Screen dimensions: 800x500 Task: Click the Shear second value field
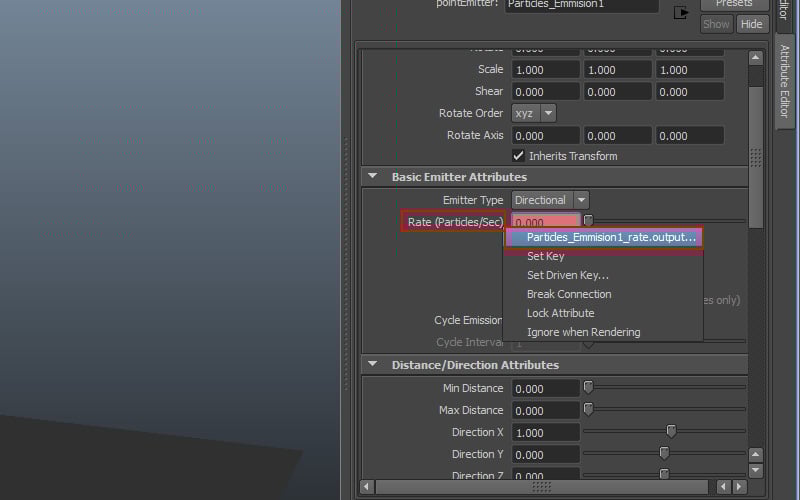click(617, 92)
